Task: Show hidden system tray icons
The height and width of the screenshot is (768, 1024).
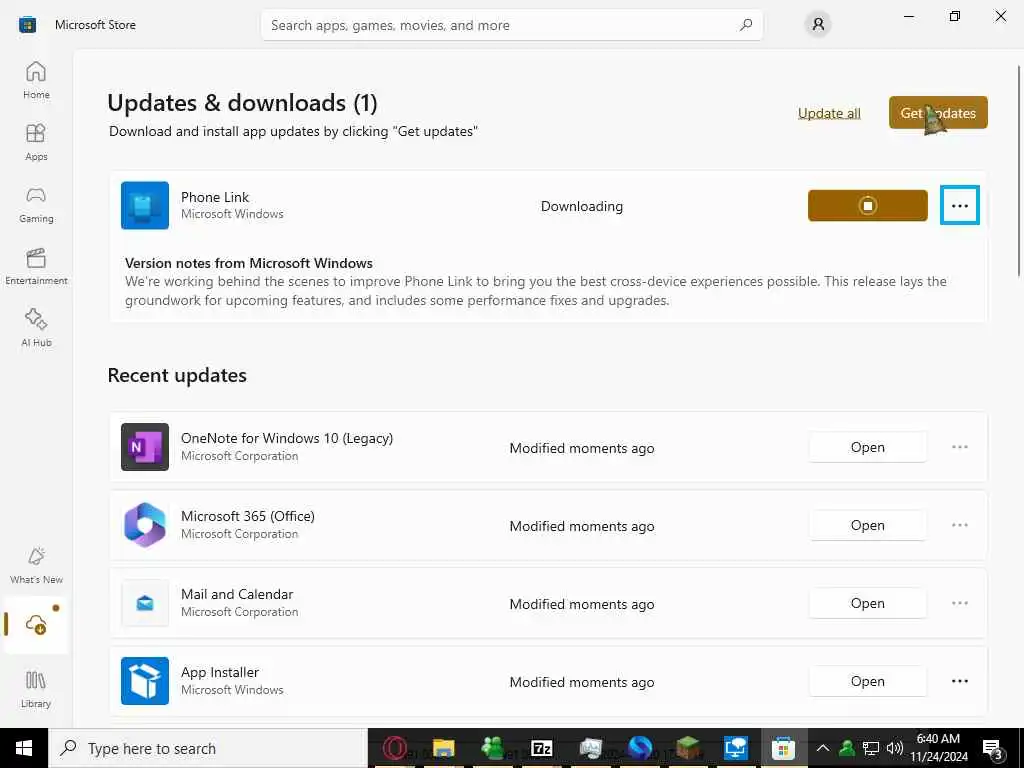Action: [x=823, y=748]
